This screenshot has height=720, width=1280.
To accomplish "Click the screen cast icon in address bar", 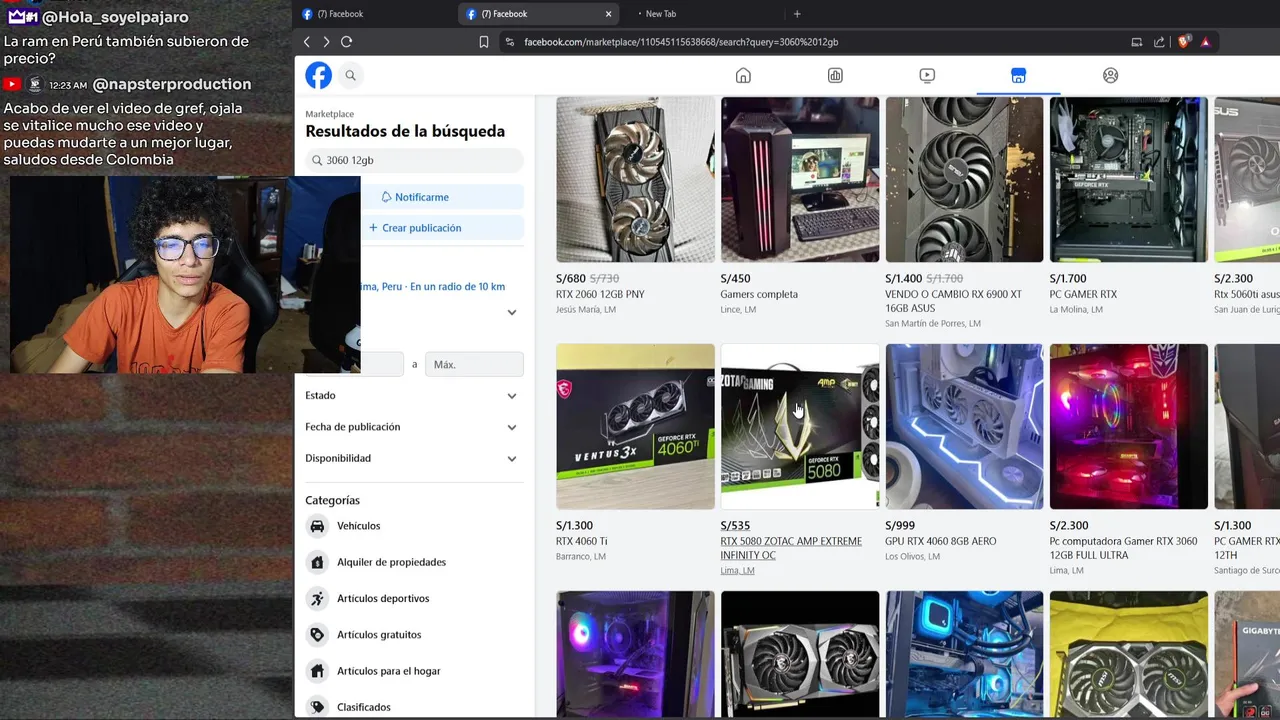I will [x=1136, y=42].
